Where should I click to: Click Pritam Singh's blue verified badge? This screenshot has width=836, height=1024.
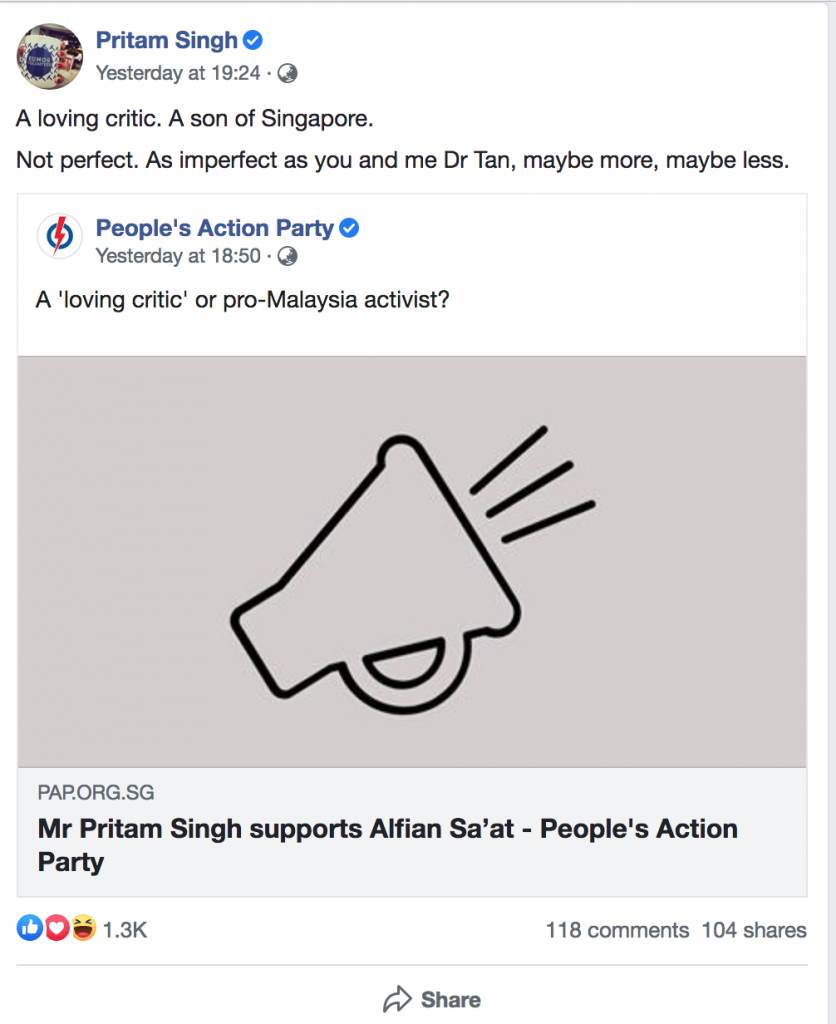[x=254, y=41]
